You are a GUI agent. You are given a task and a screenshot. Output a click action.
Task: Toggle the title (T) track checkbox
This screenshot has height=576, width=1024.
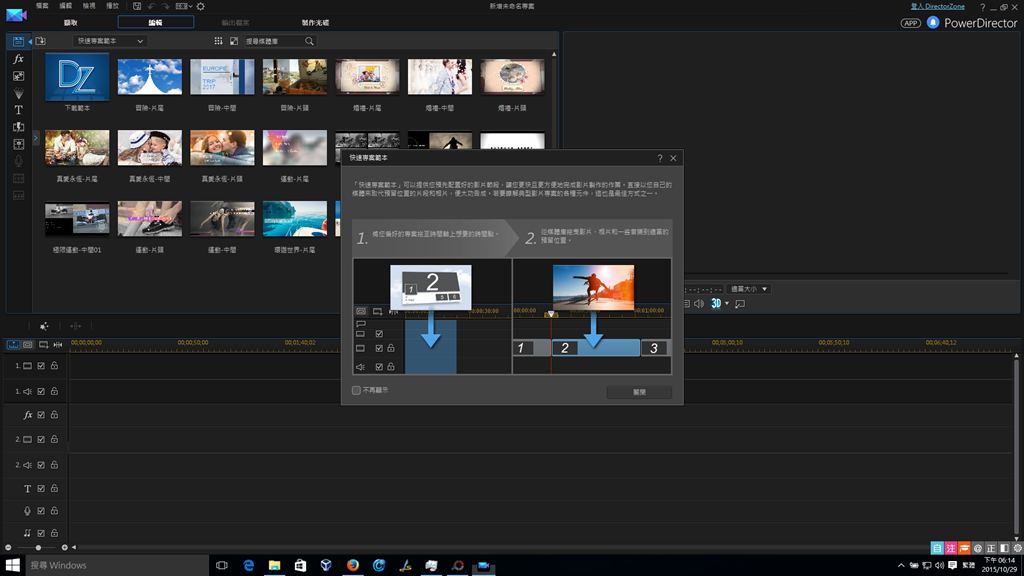41,488
